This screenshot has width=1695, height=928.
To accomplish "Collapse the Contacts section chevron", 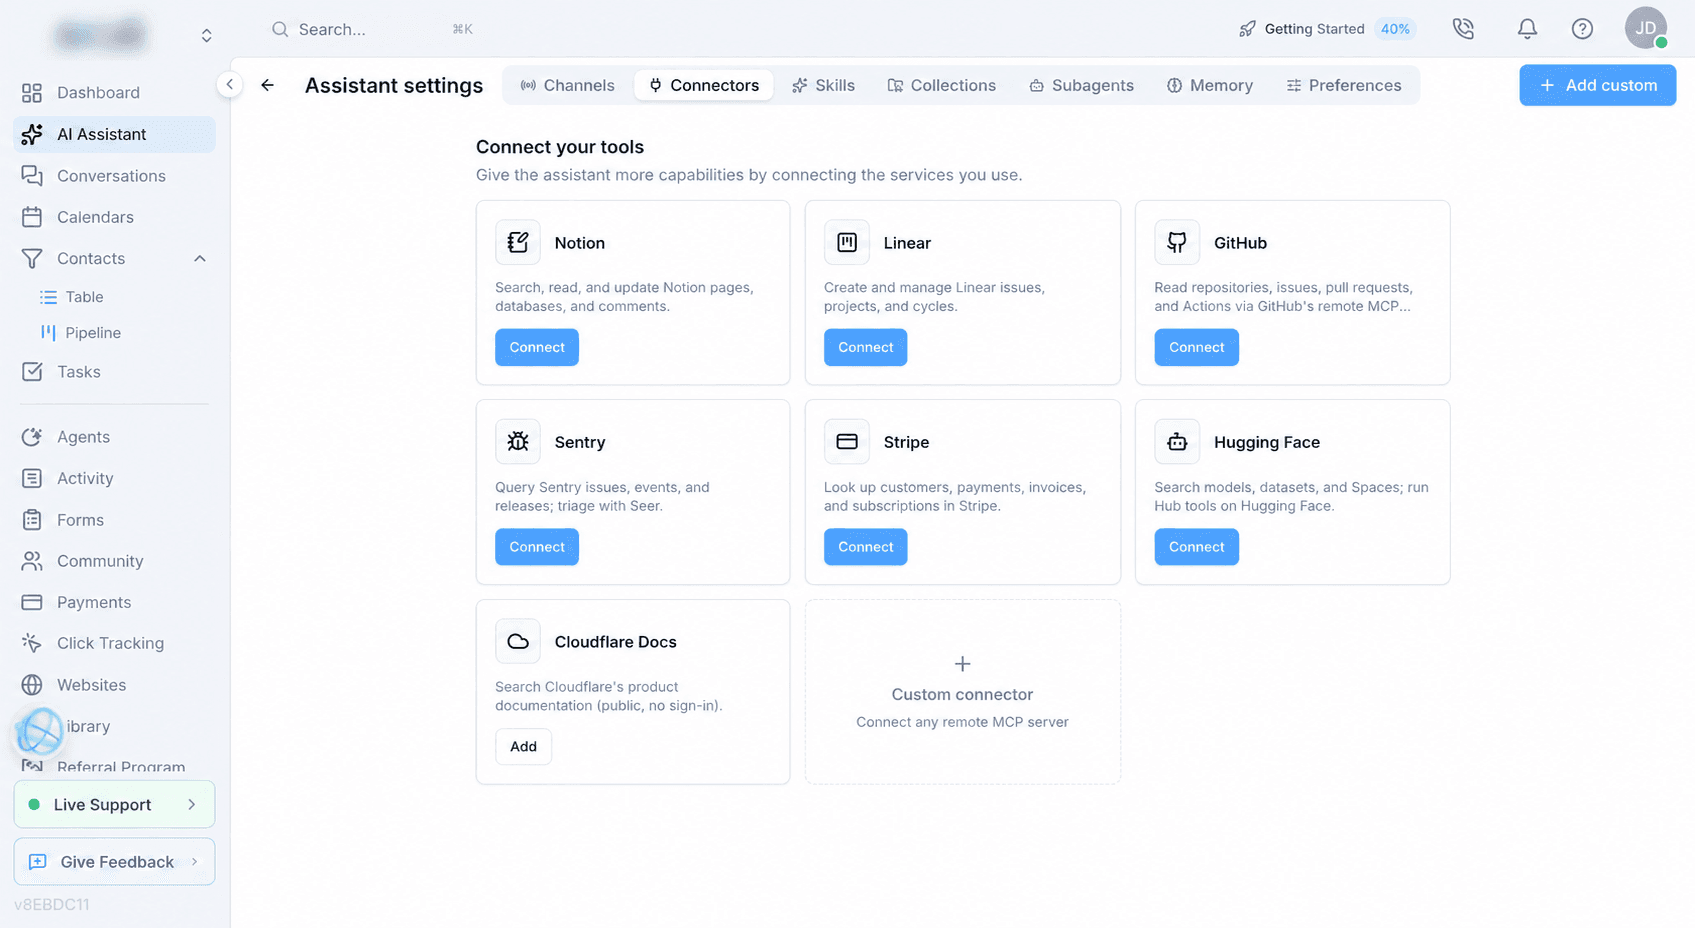I will (x=200, y=258).
